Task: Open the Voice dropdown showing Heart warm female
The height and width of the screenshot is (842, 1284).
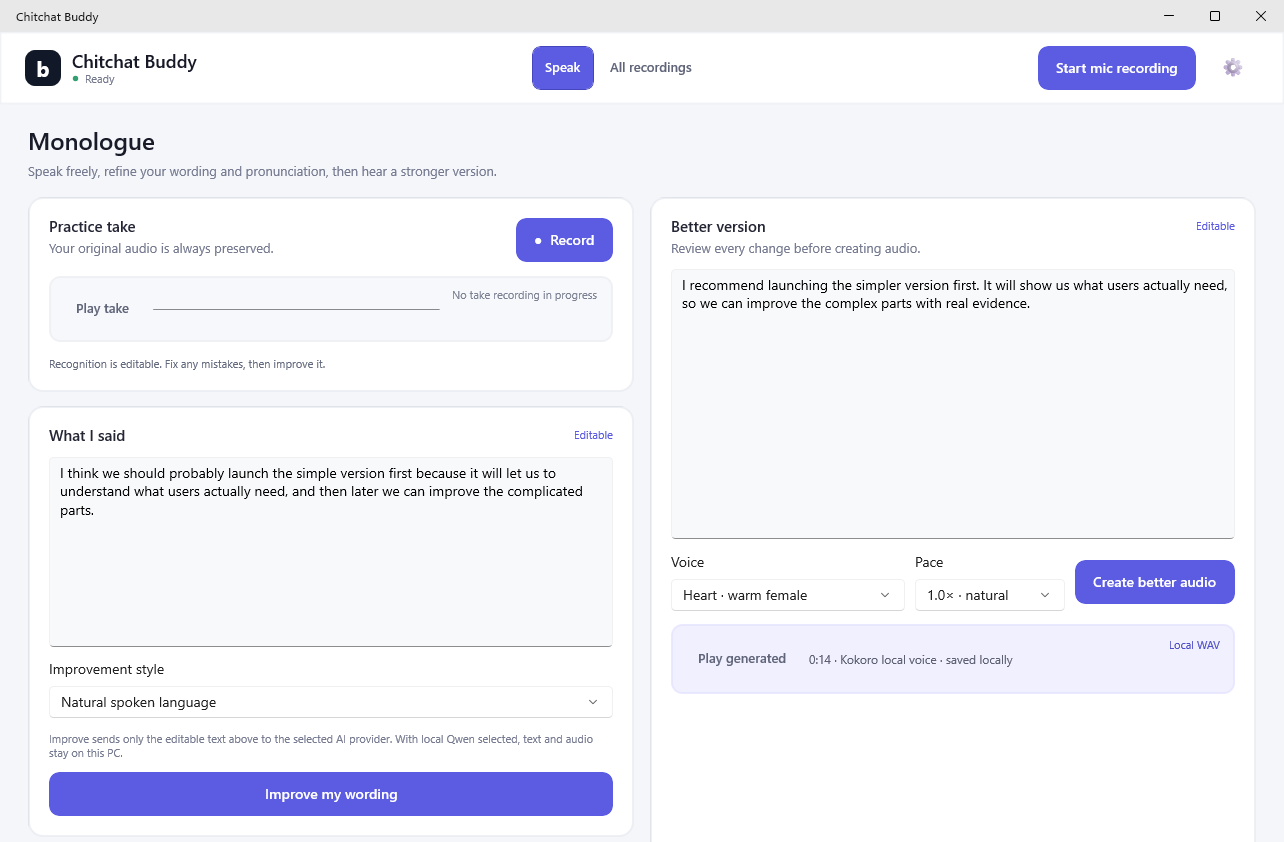Action: pos(788,595)
